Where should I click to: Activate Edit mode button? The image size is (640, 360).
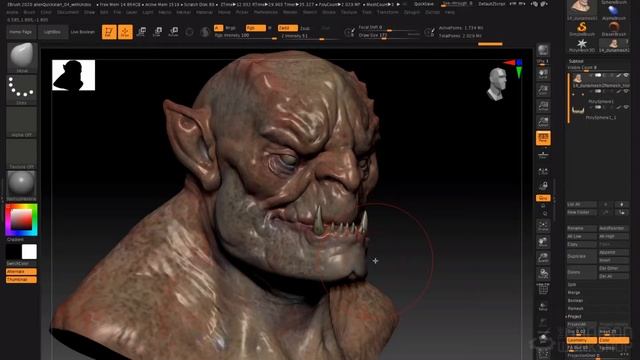tap(109, 32)
